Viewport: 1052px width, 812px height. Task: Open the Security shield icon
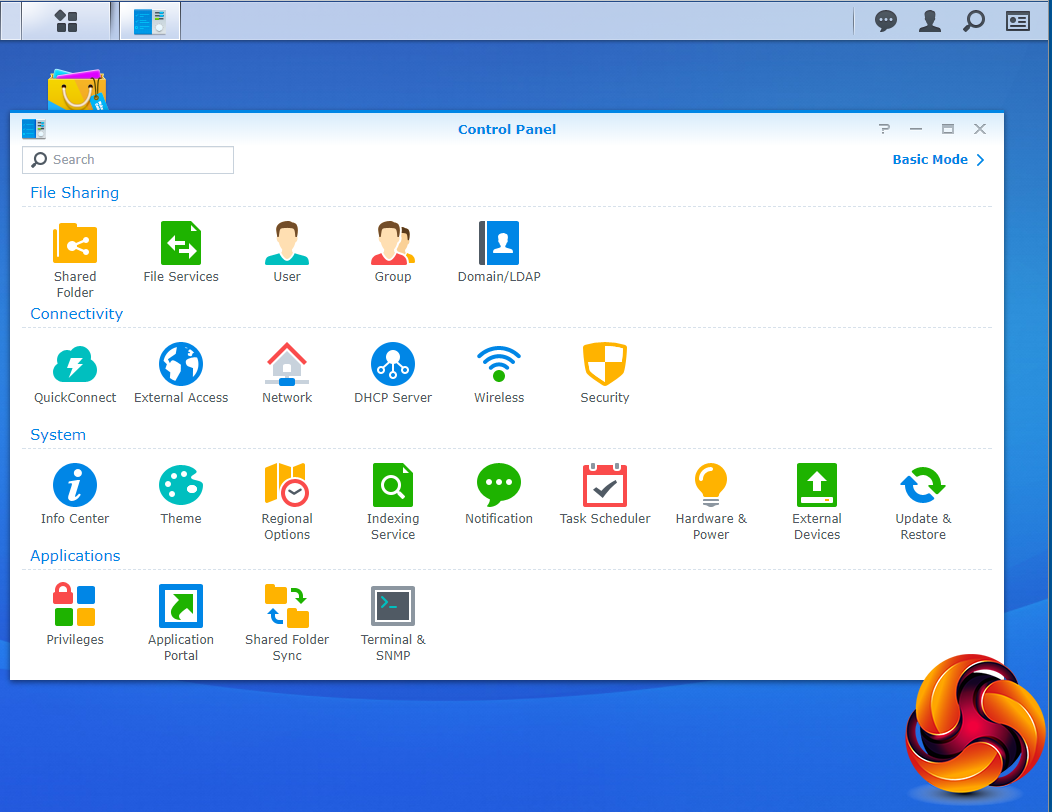604,364
